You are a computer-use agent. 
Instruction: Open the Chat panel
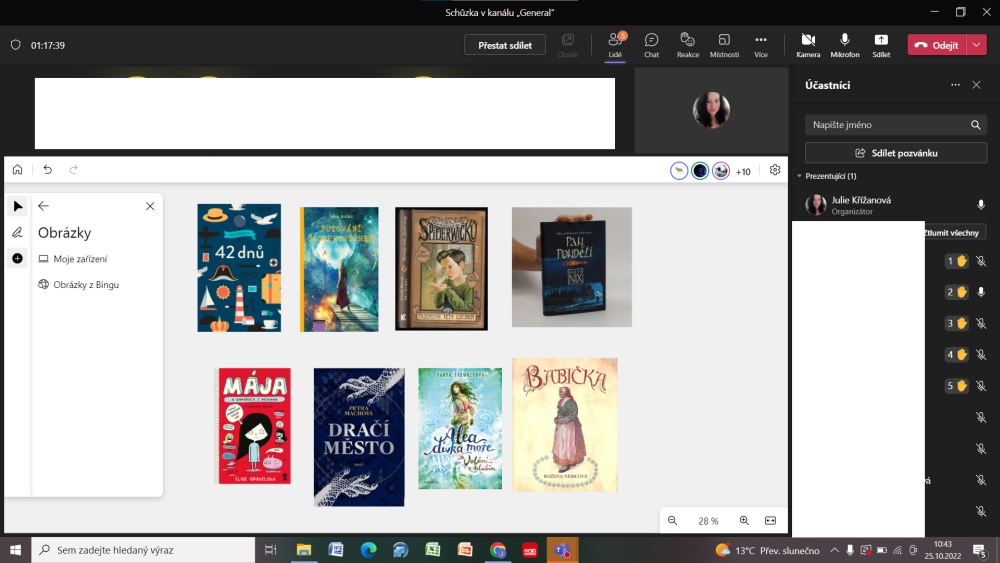(x=651, y=45)
